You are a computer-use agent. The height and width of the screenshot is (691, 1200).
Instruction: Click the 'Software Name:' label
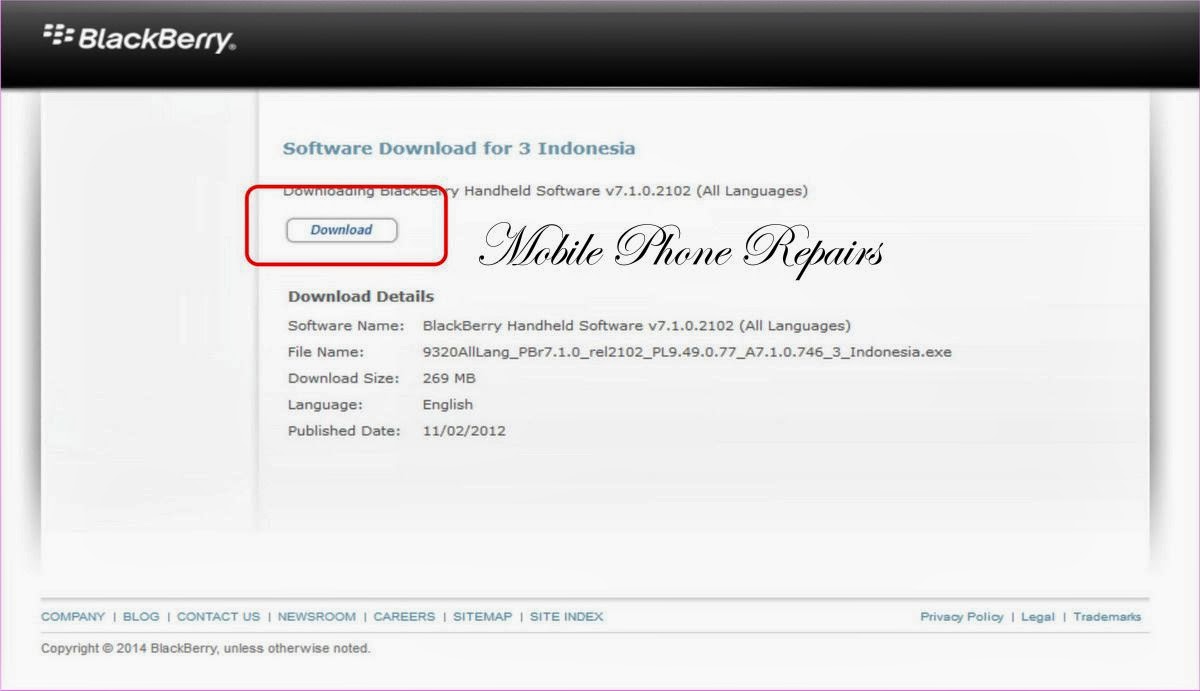(346, 326)
